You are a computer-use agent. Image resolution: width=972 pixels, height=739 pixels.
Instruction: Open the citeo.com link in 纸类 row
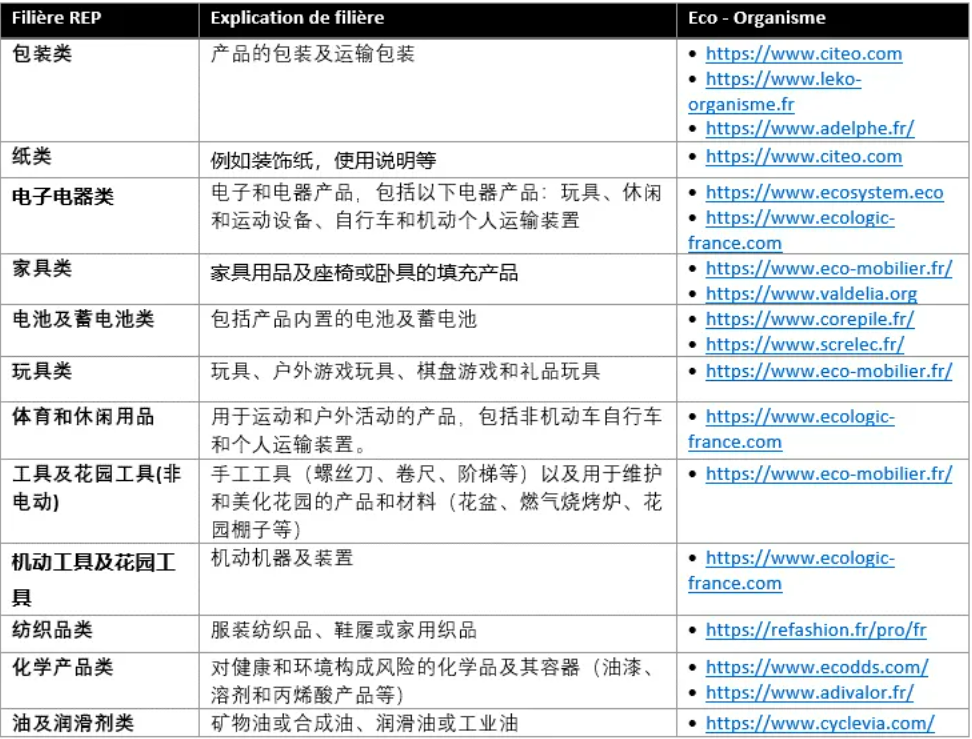pos(803,156)
